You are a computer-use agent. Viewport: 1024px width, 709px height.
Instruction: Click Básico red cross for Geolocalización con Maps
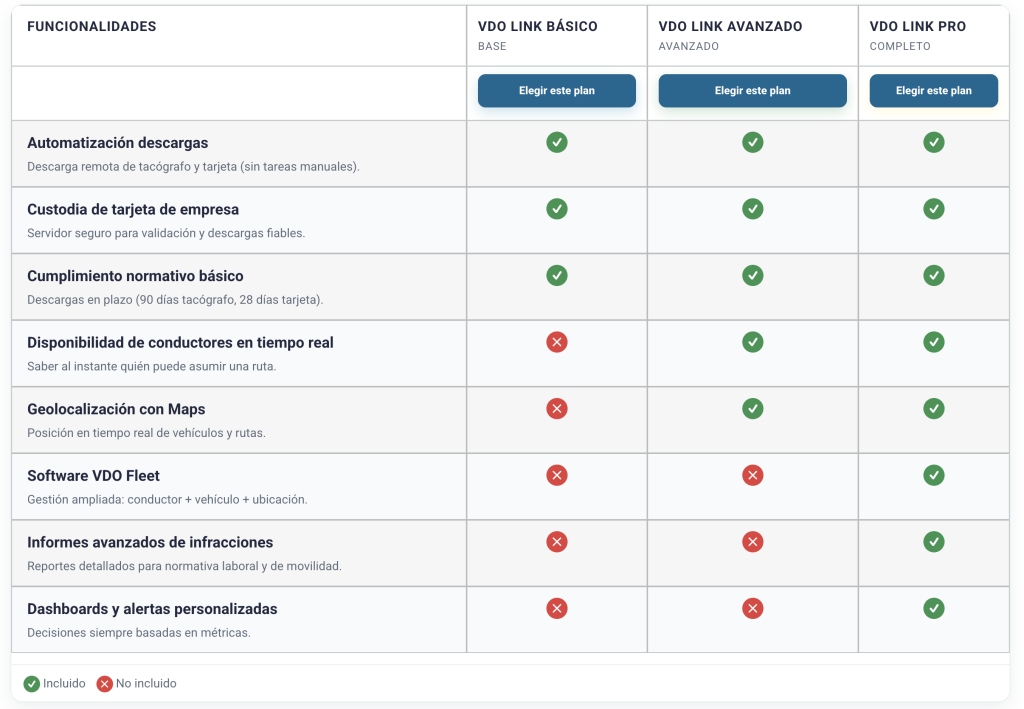pos(556,409)
